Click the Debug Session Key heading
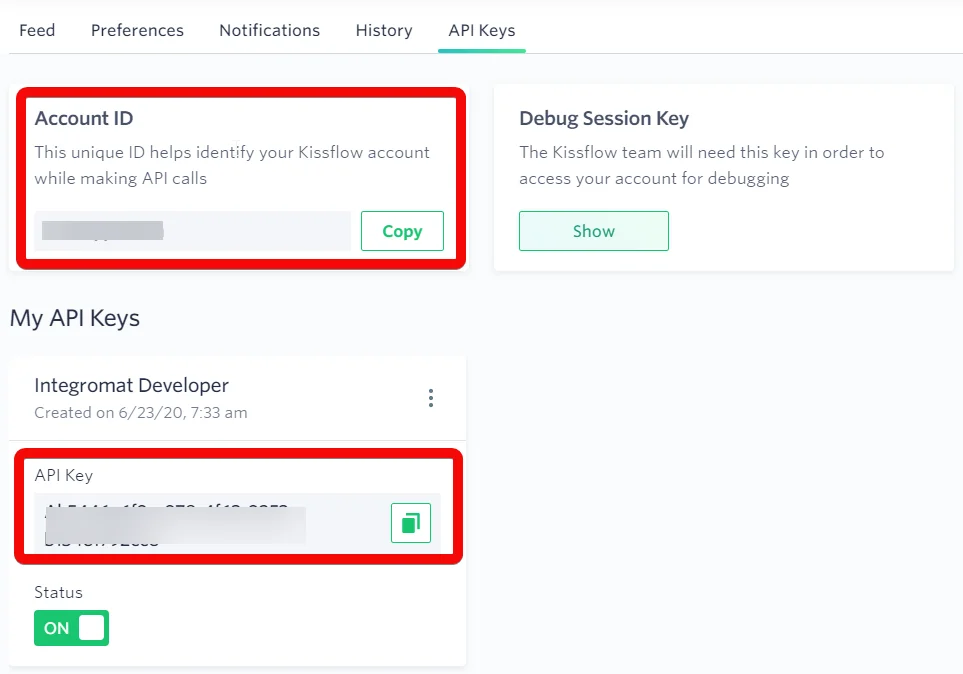 click(604, 118)
